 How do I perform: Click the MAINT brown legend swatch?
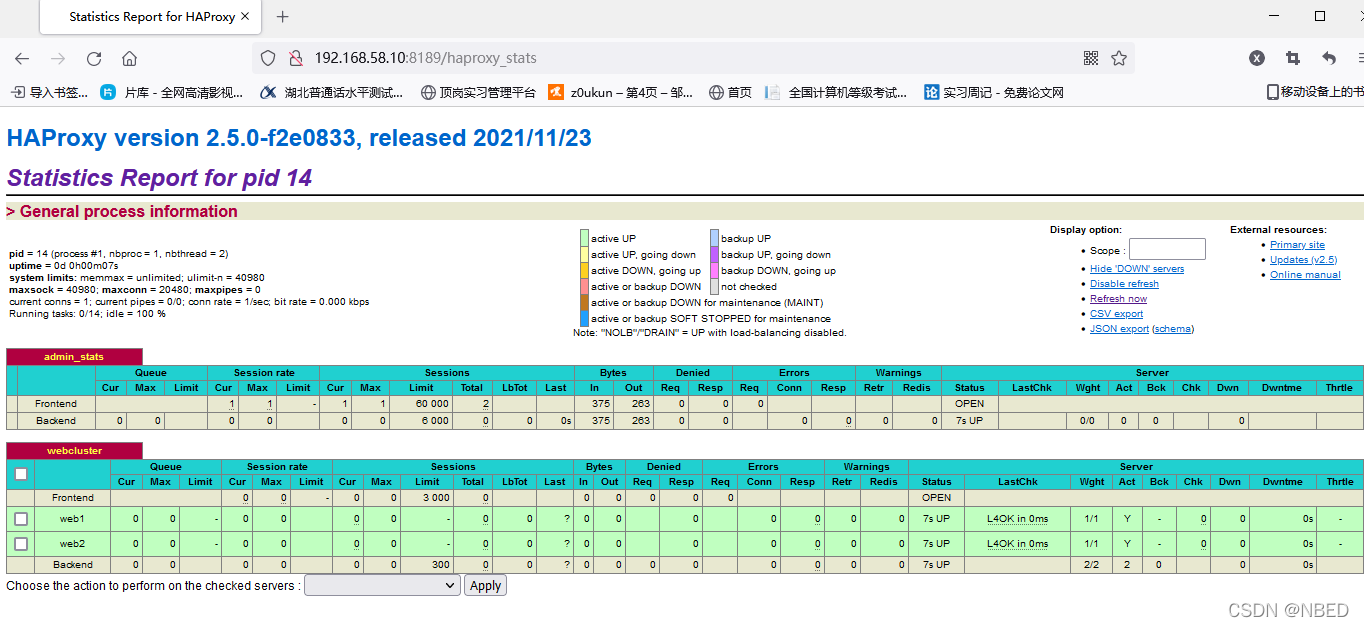click(584, 302)
